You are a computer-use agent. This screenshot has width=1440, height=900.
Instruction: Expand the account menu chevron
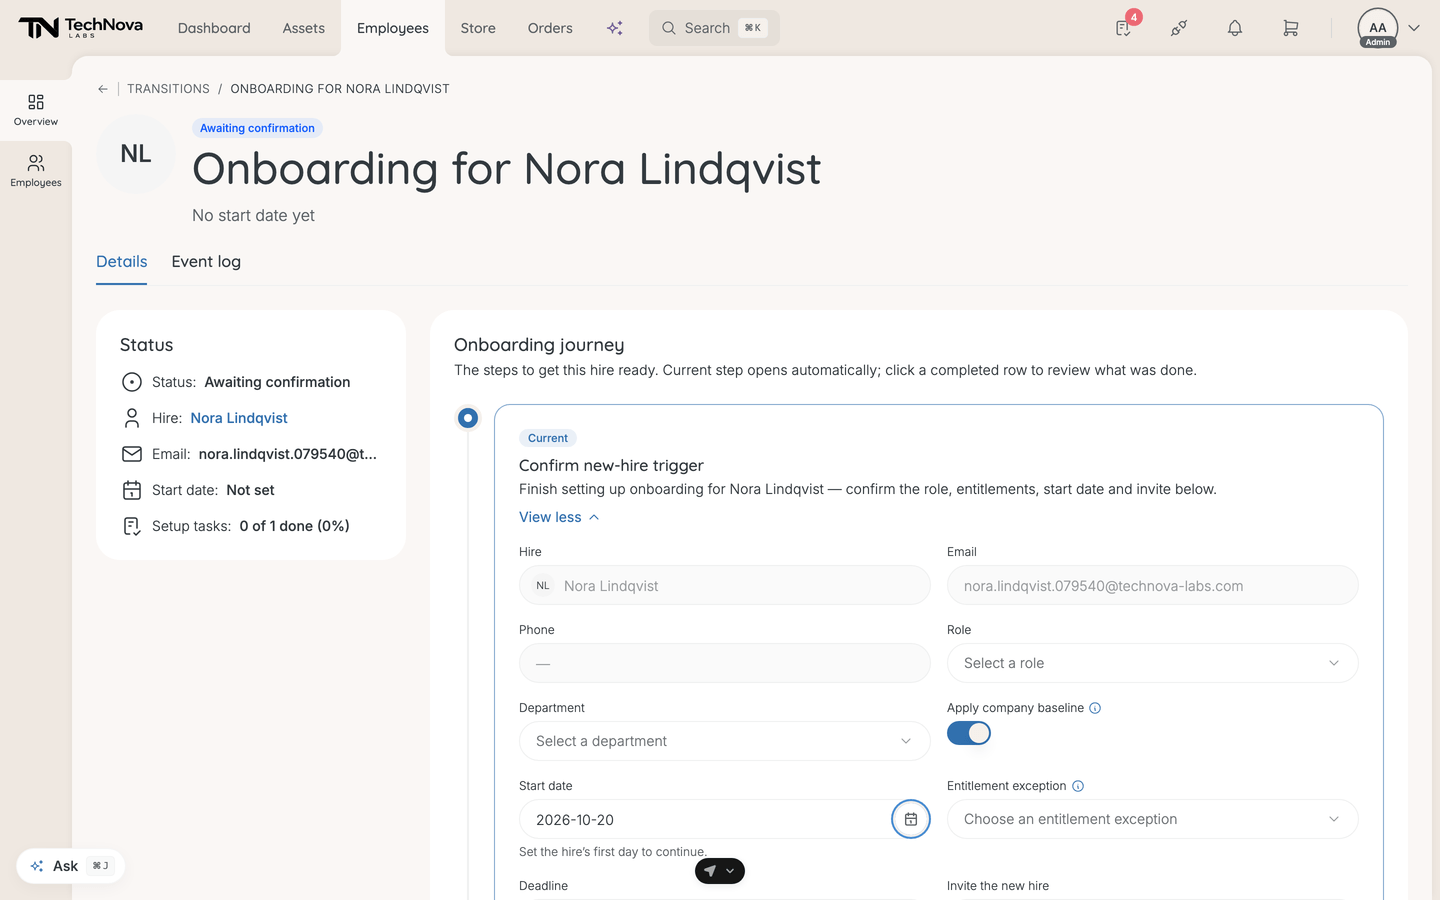pos(1414,28)
